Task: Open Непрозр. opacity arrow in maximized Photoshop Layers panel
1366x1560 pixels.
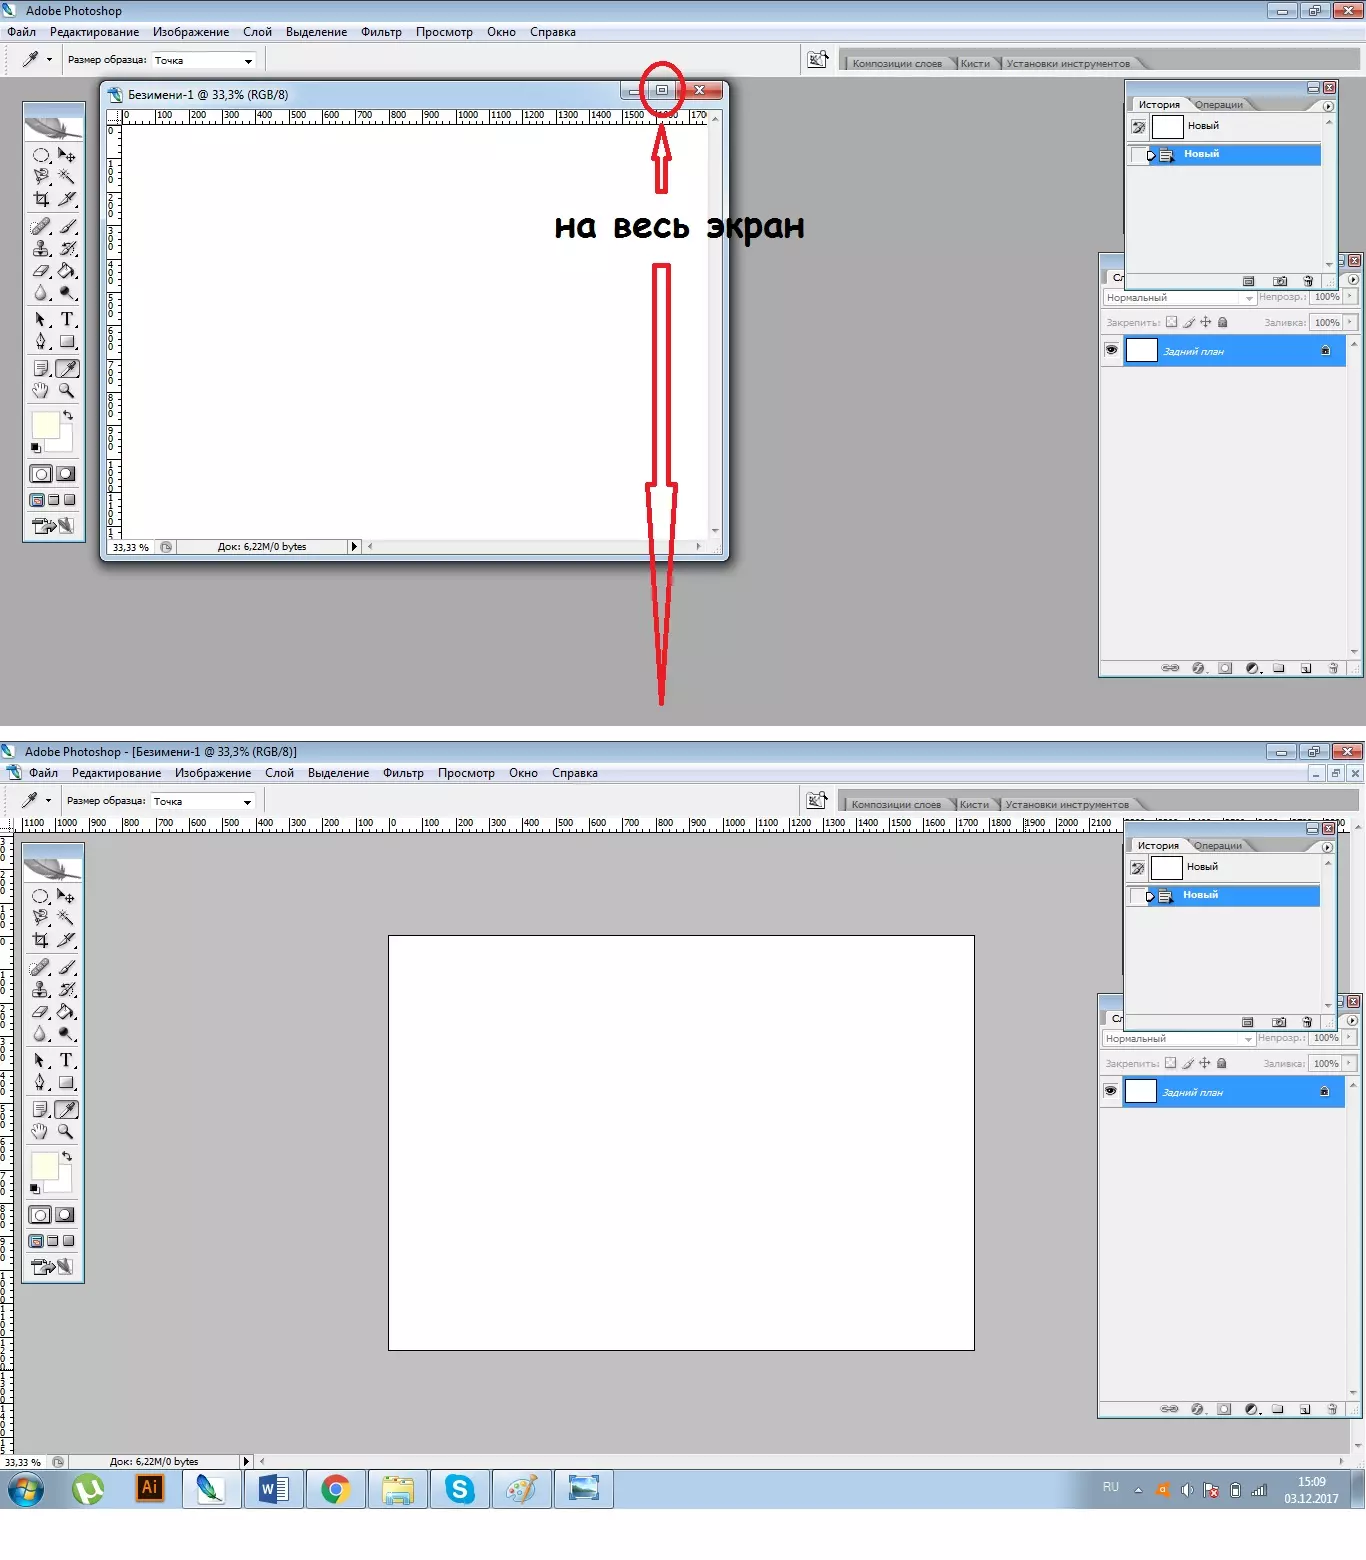Action: click(1350, 1037)
